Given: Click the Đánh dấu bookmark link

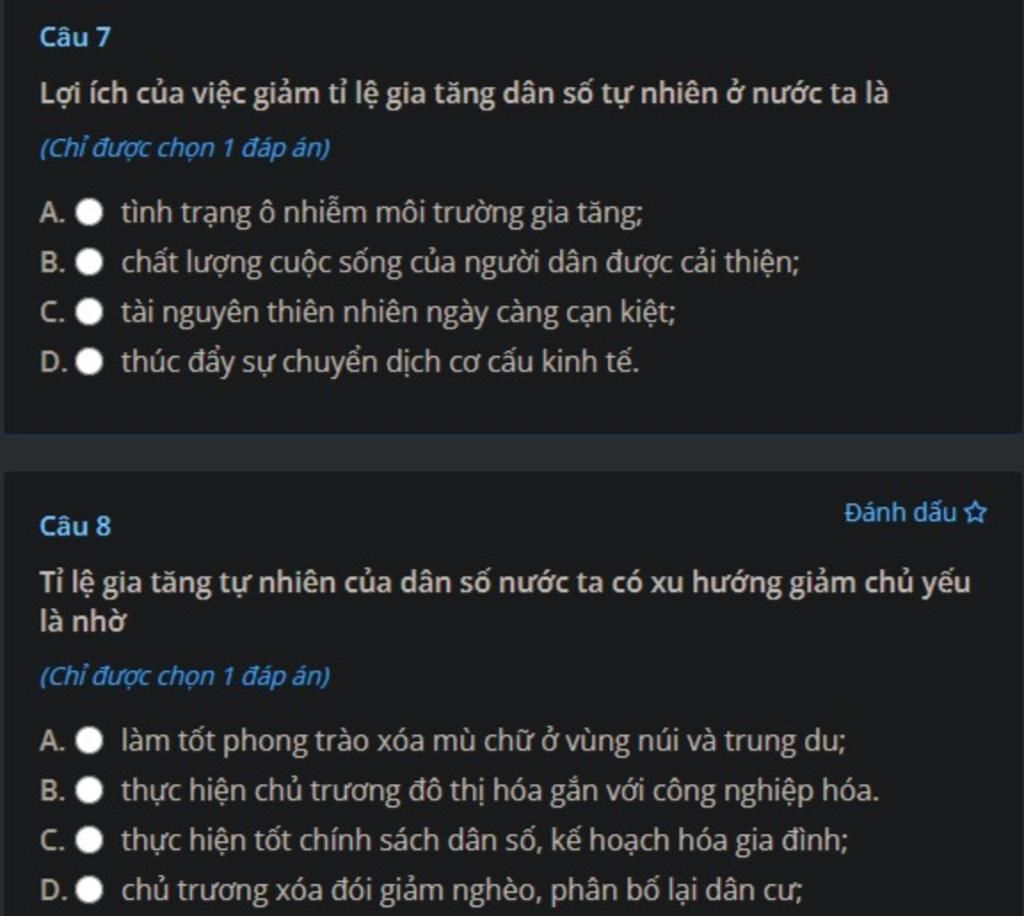Looking at the screenshot, I should (901, 513).
